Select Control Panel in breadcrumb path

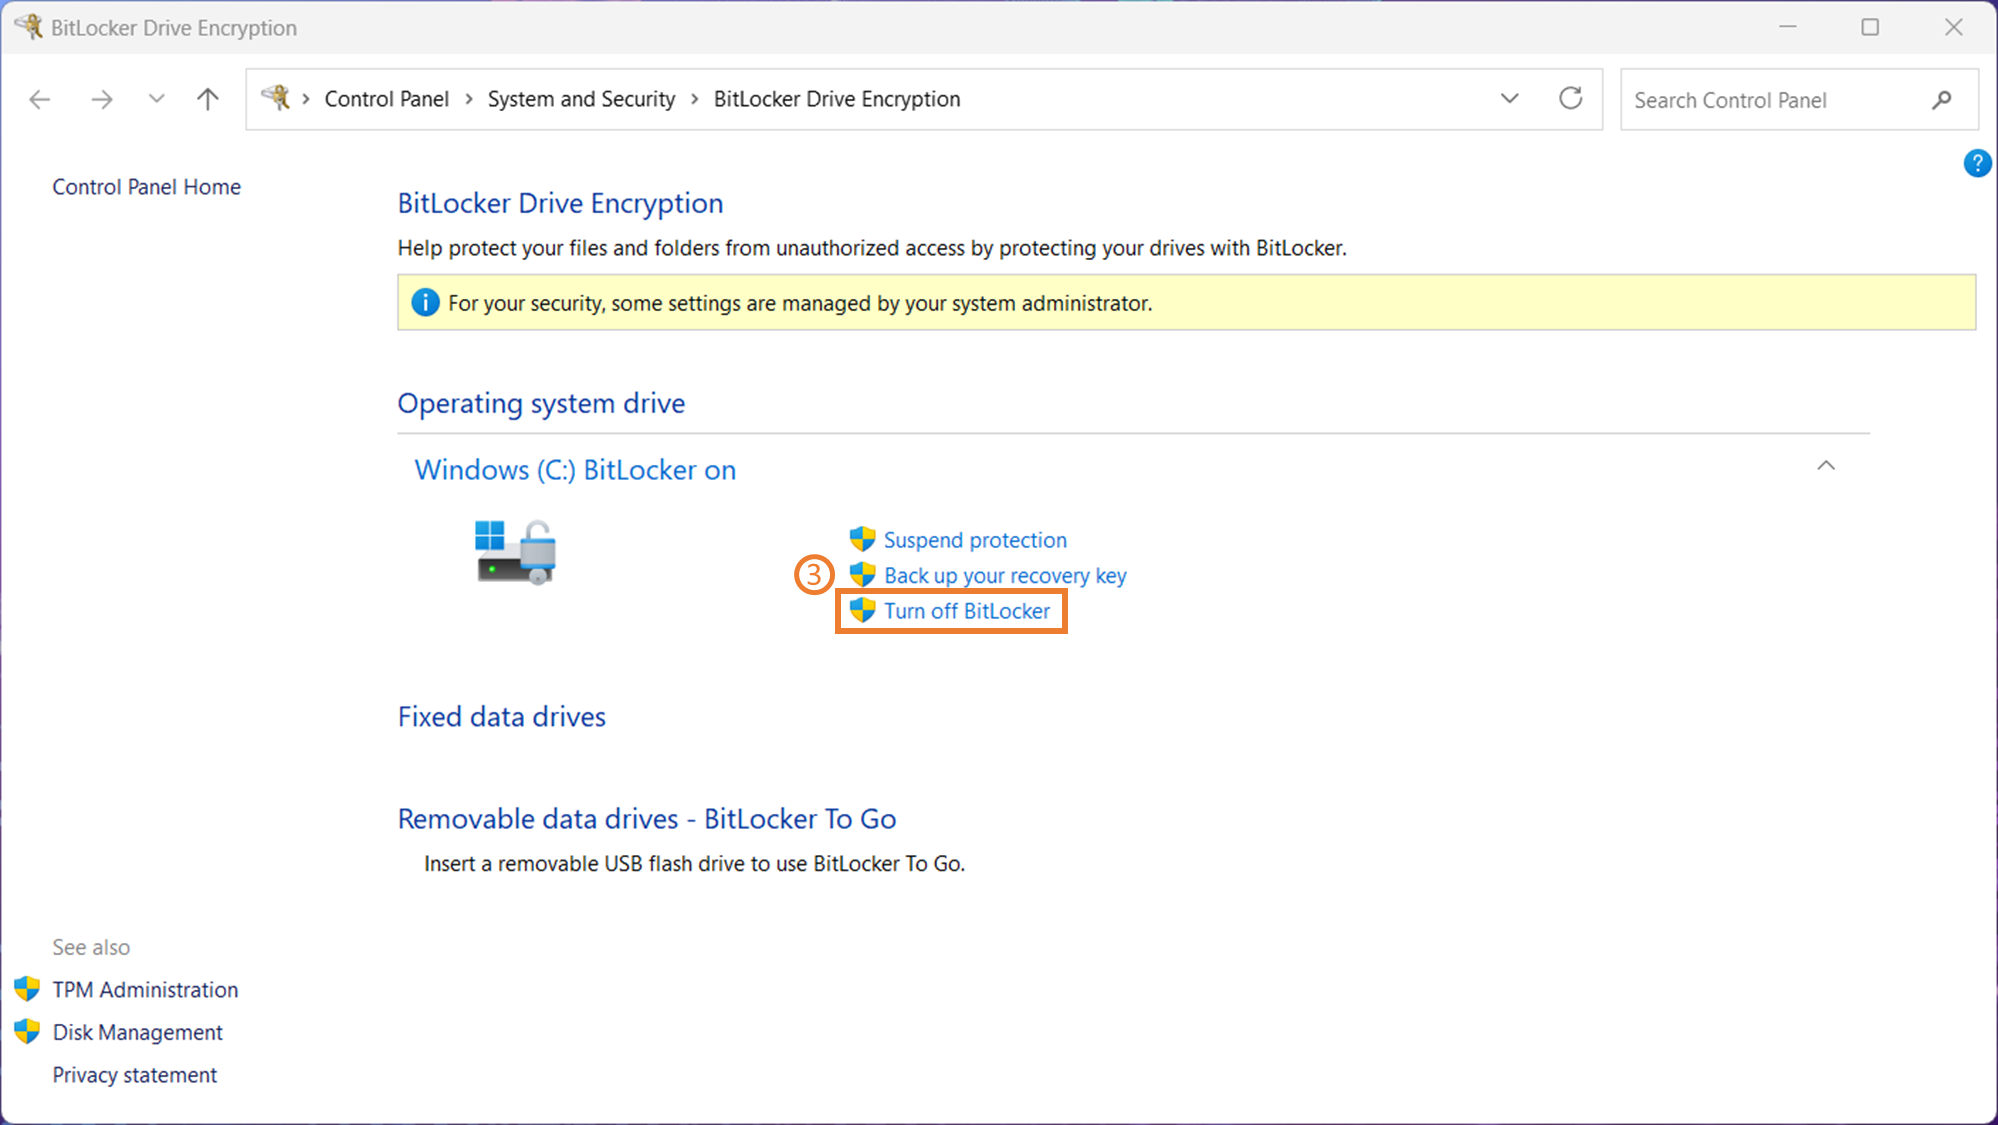(386, 99)
